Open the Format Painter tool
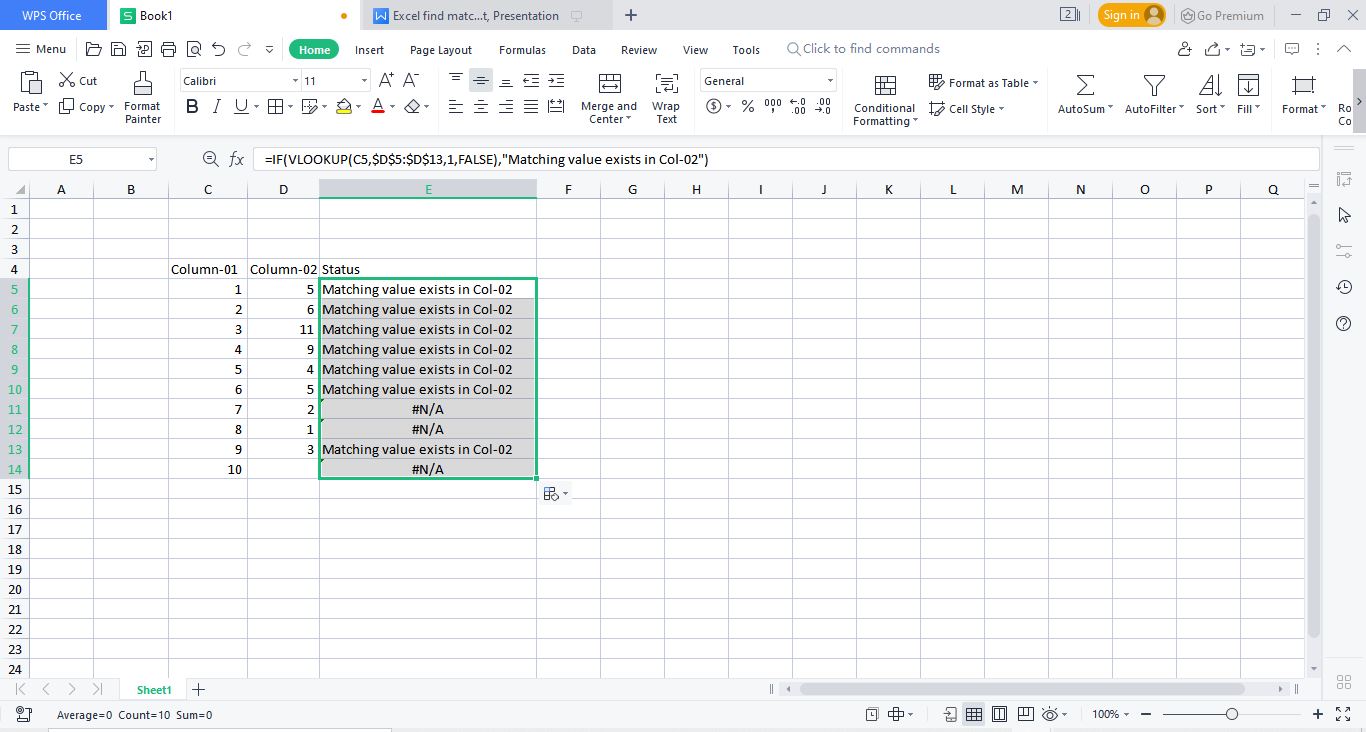This screenshot has width=1366, height=732. click(x=142, y=97)
